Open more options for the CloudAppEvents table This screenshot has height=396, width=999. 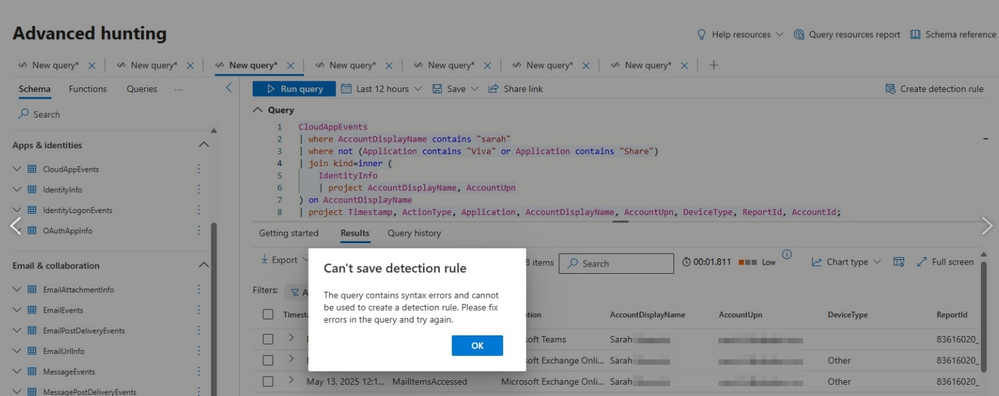coord(199,169)
